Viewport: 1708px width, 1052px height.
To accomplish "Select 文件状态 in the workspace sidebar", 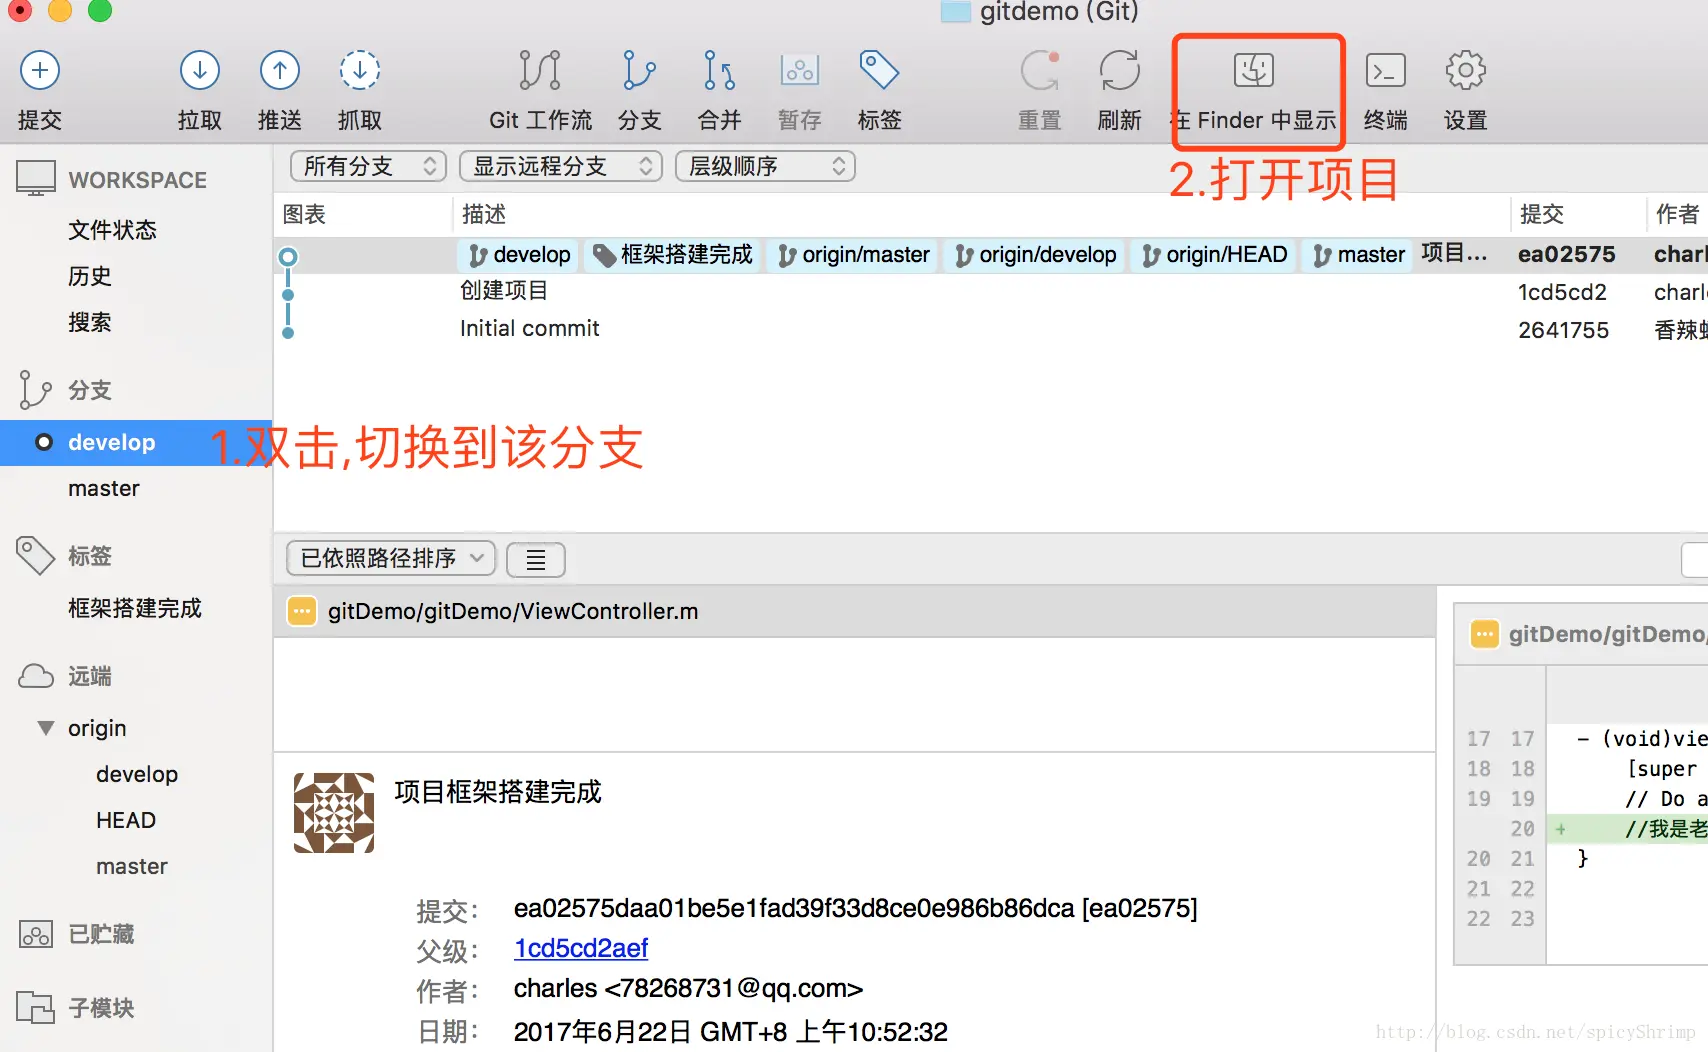I will click(112, 230).
